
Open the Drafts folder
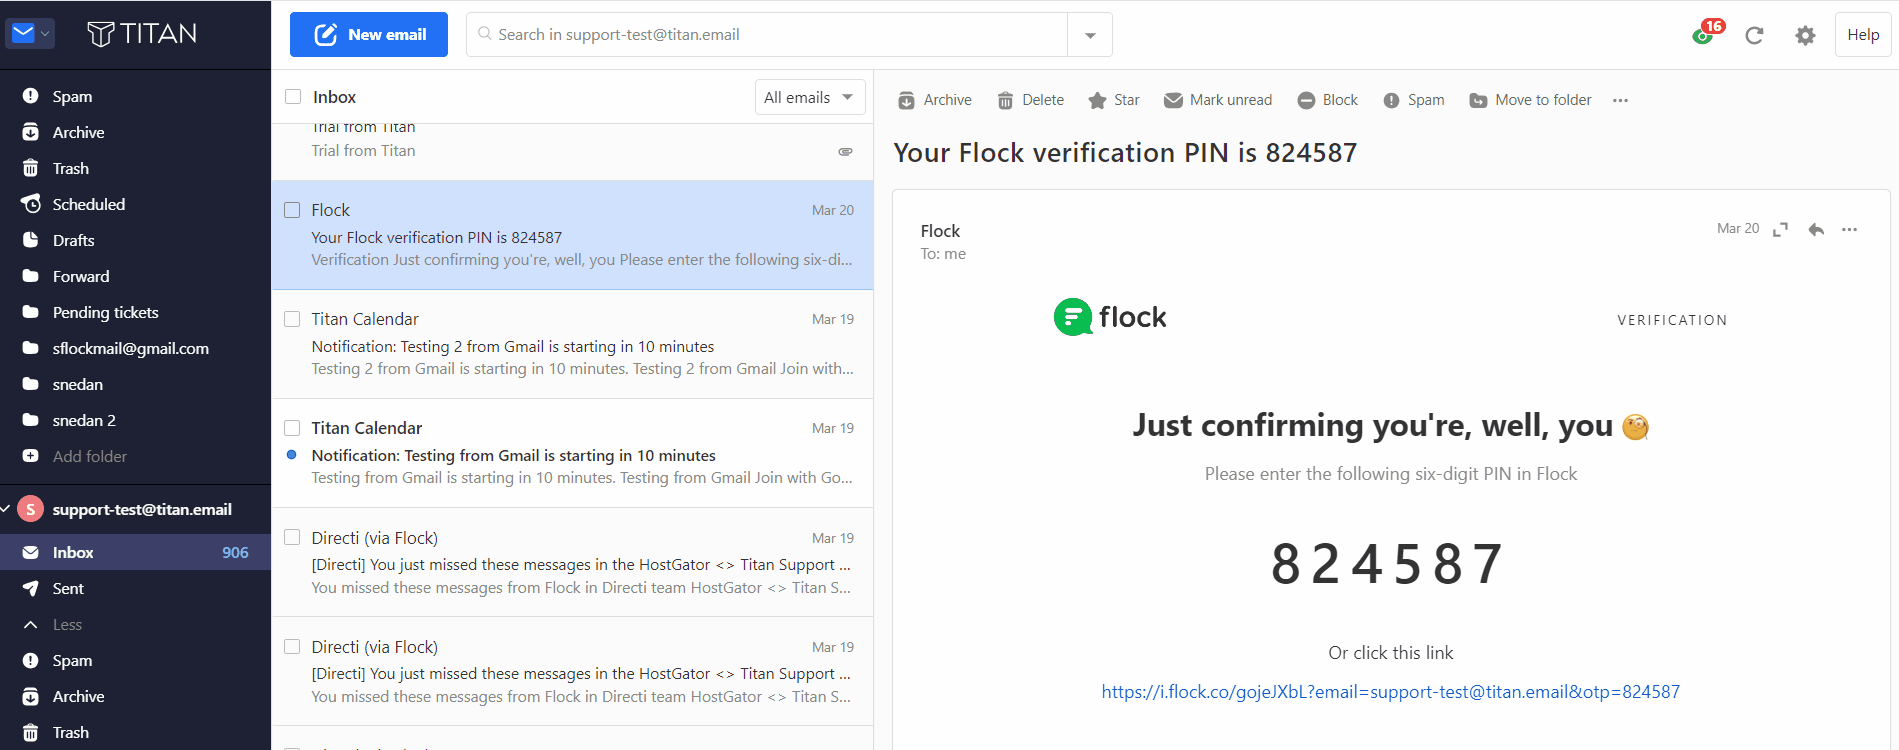tap(73, 240)
